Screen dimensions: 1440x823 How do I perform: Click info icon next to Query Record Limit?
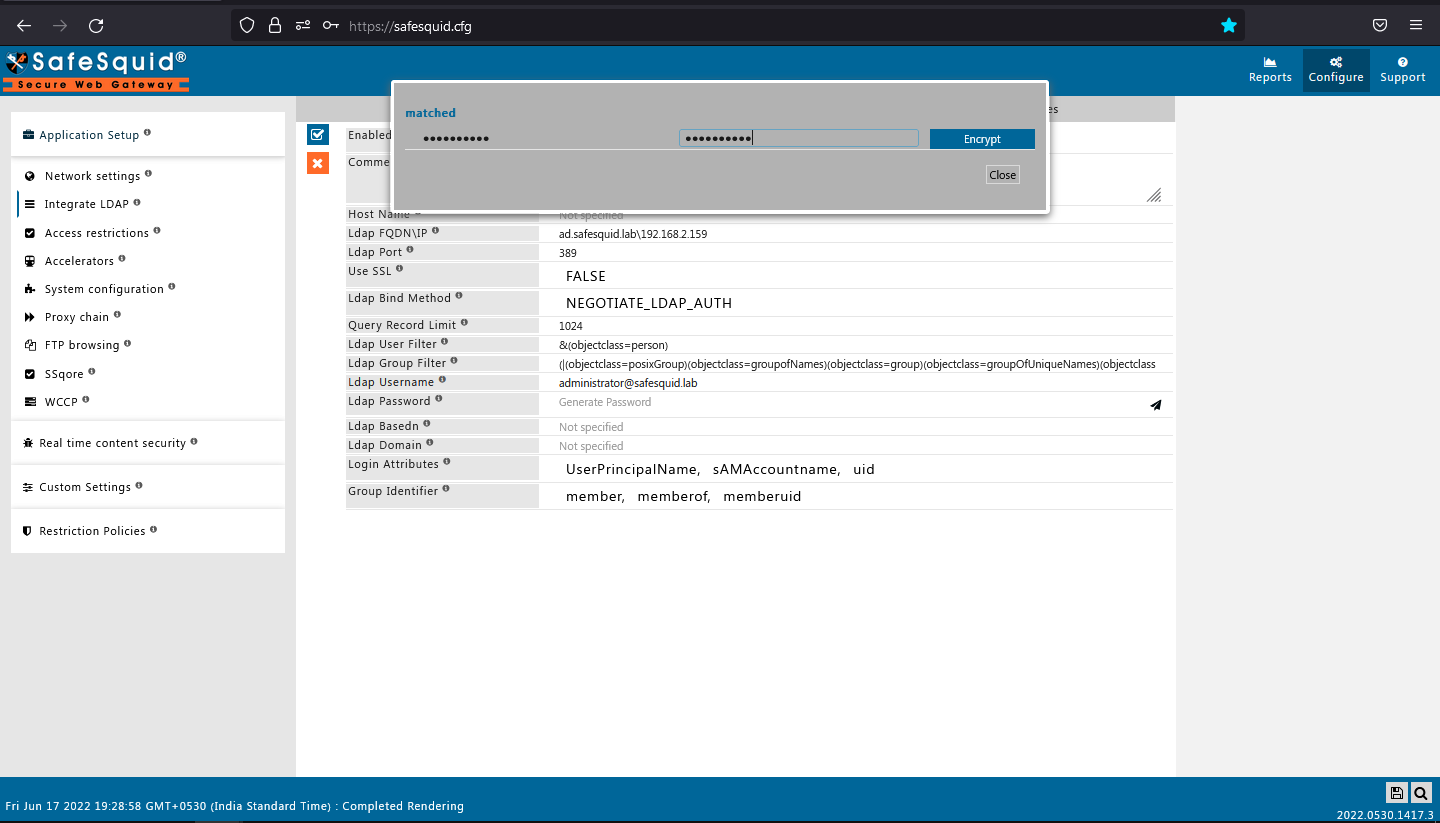[x=464, y=323]
